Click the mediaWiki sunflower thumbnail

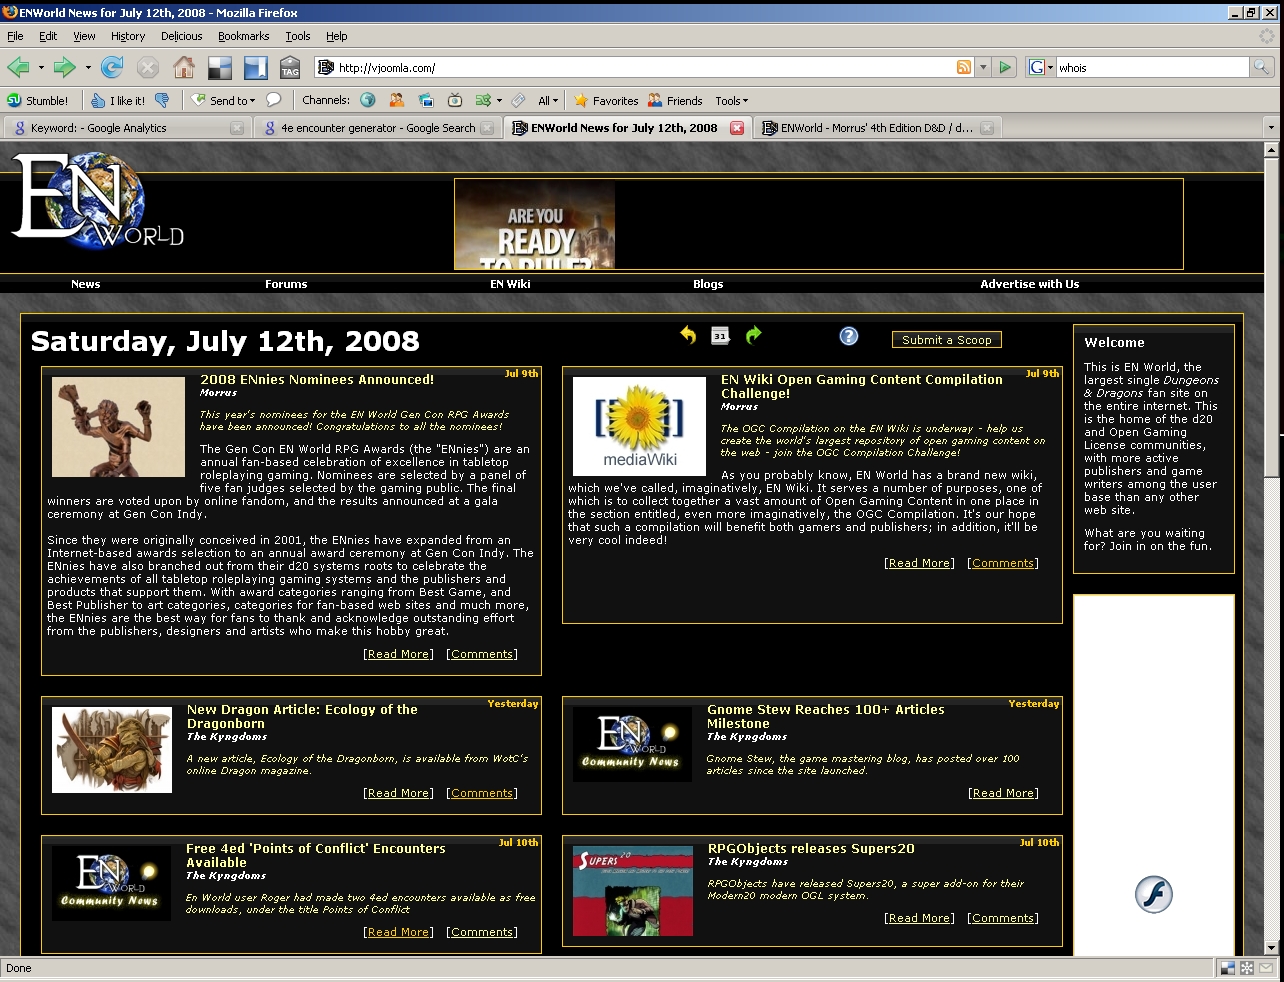(x=639, y=427)
